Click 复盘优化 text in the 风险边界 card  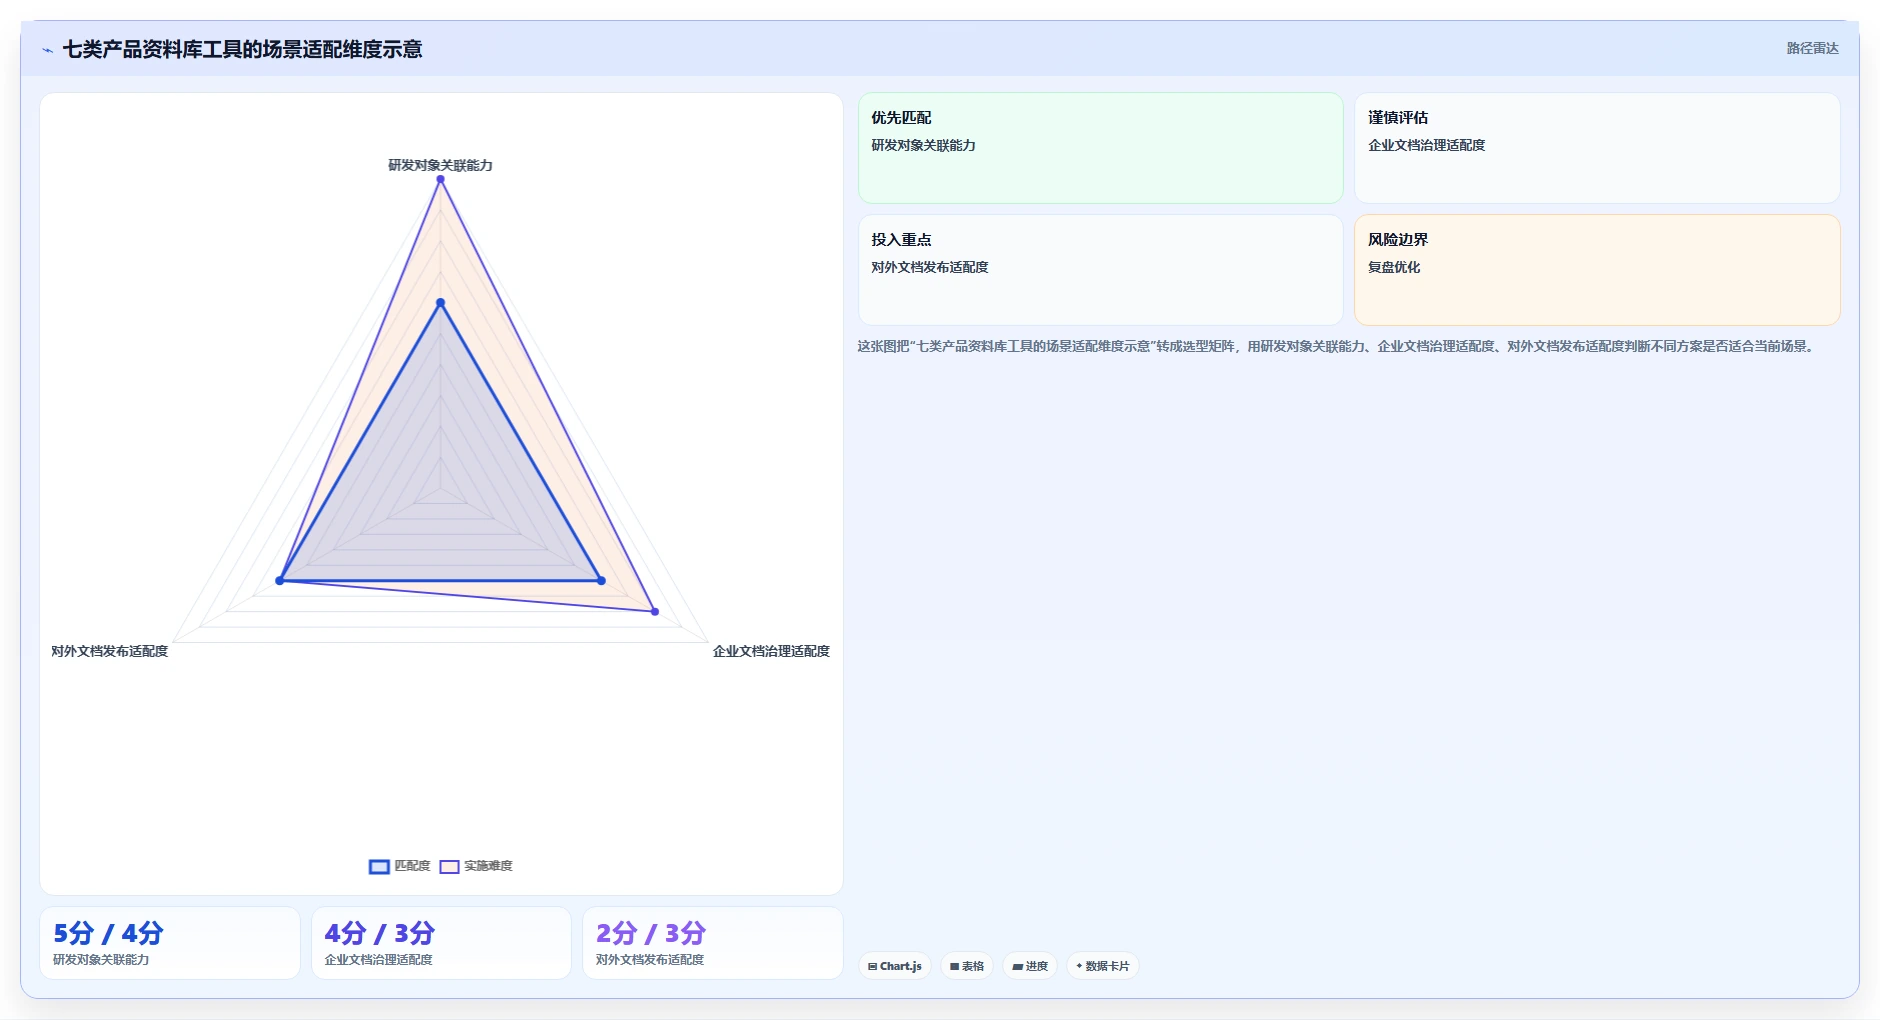click(1394, 267)
